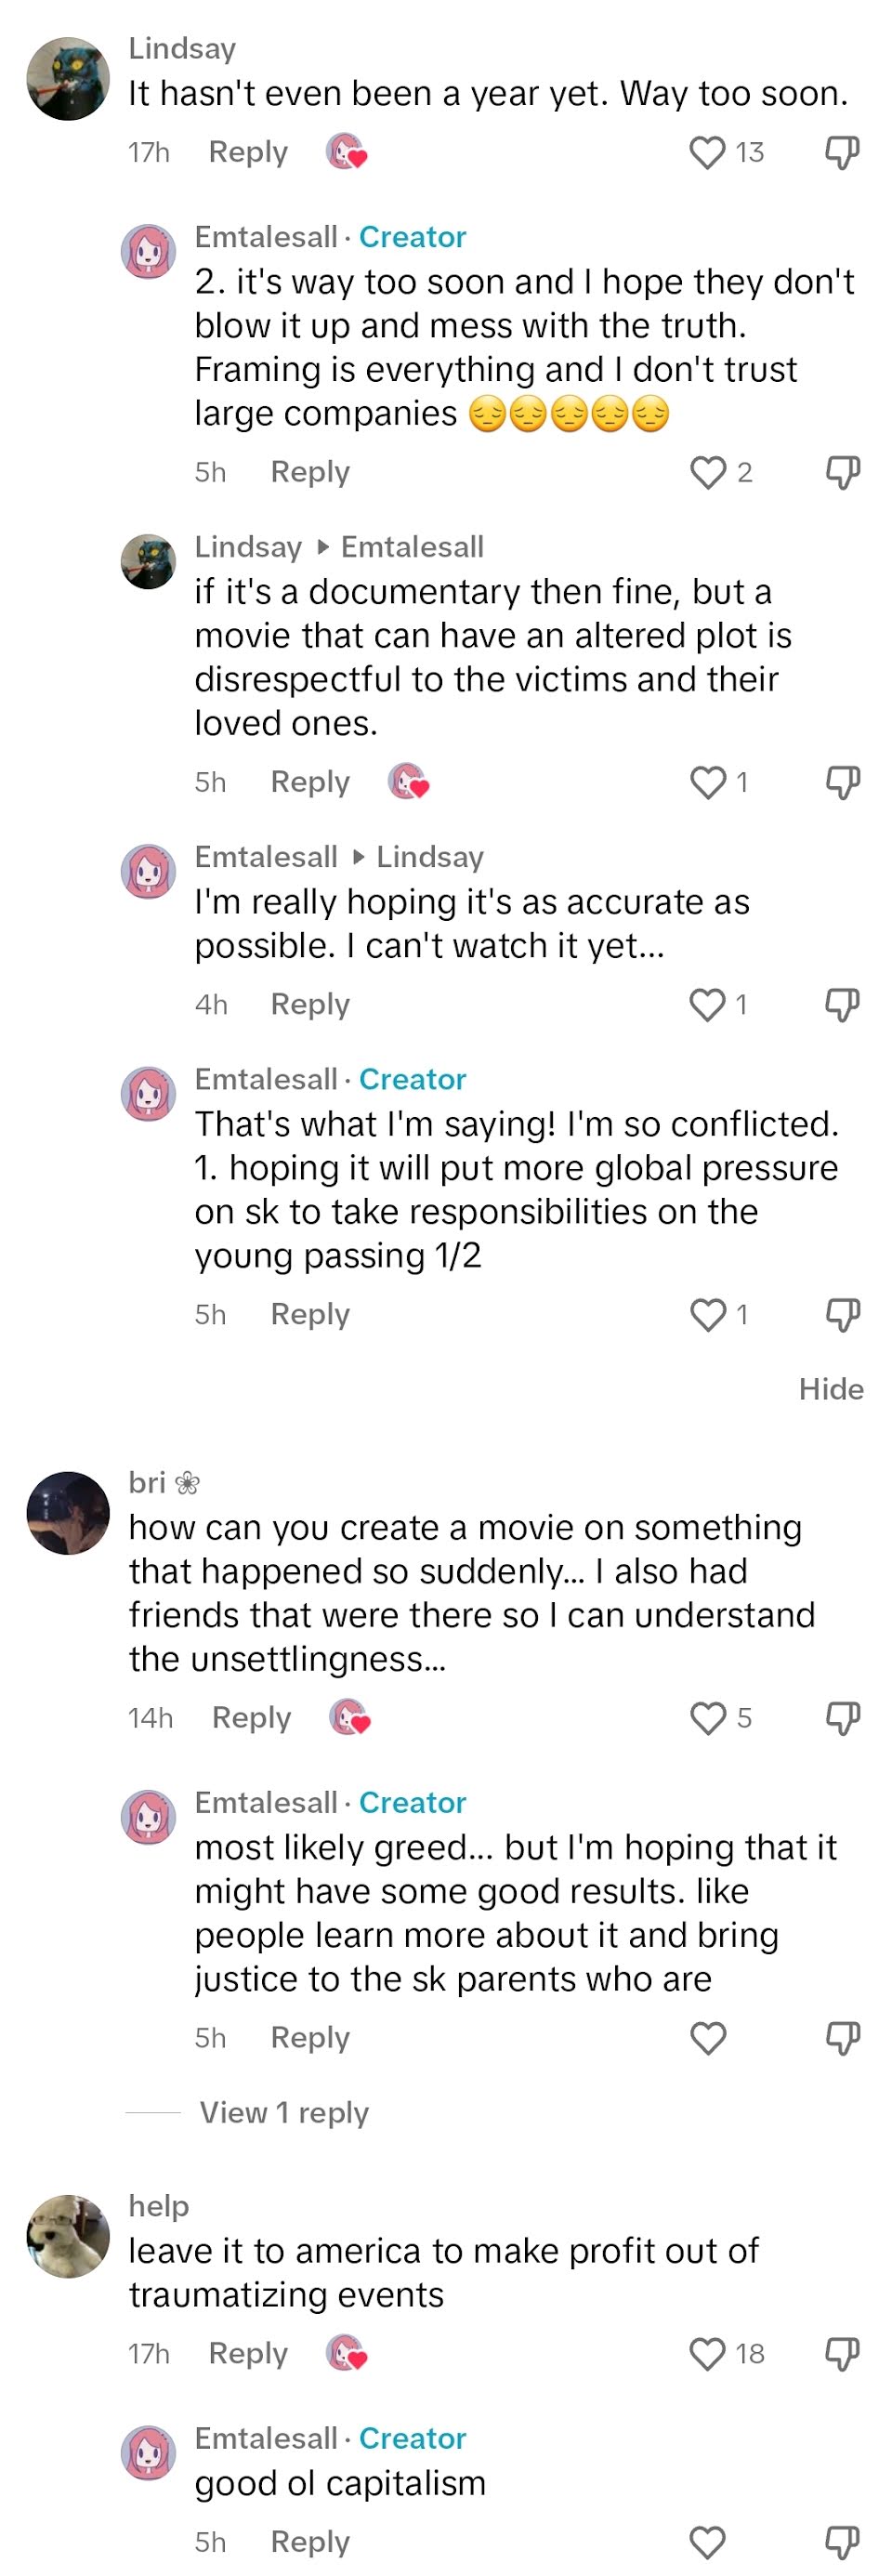Like the comment by help about America
892x2576 pixels.
707,2353
